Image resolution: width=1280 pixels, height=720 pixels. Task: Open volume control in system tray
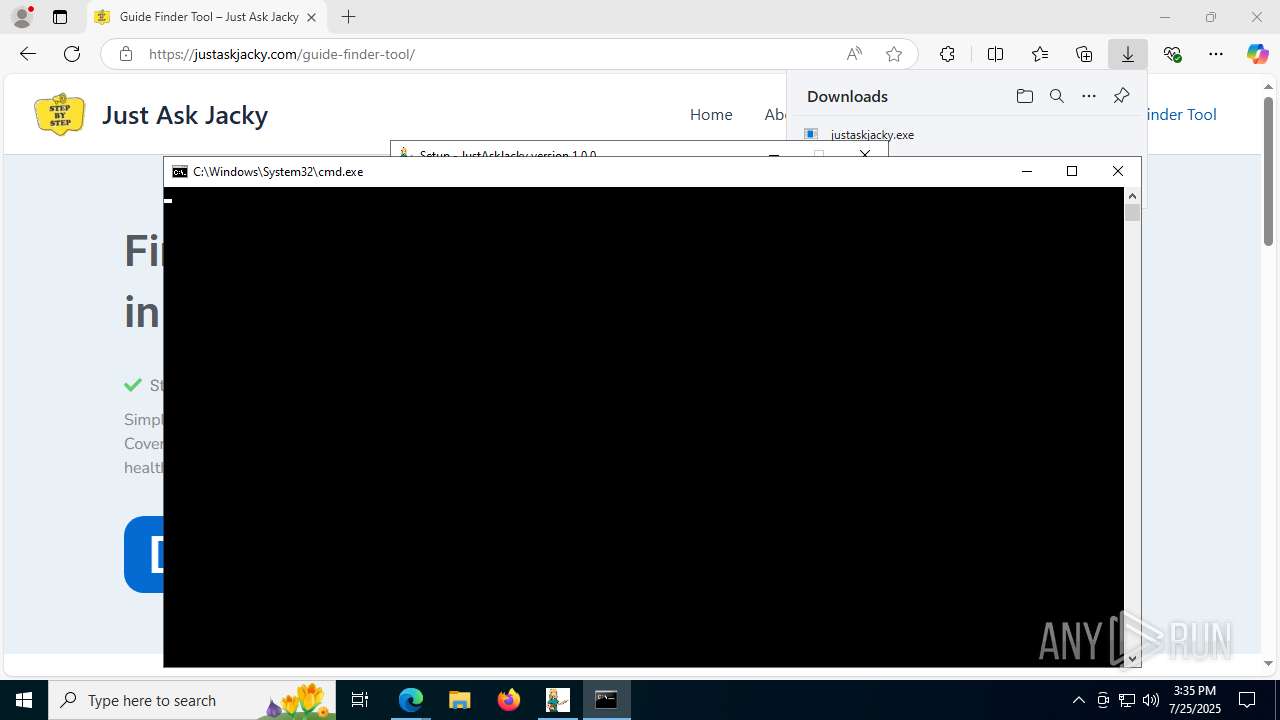tap(1150, 700)
